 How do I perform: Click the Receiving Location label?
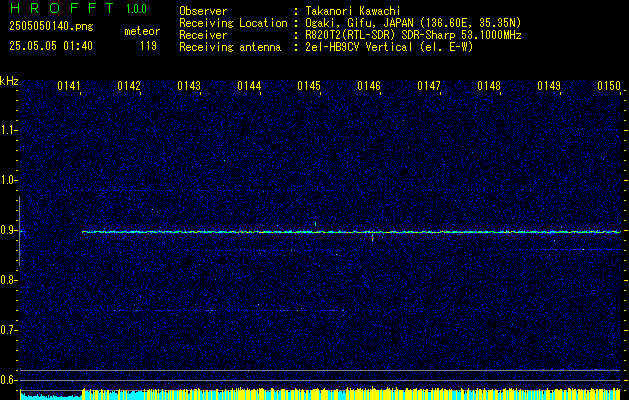(x=233, y=23)
